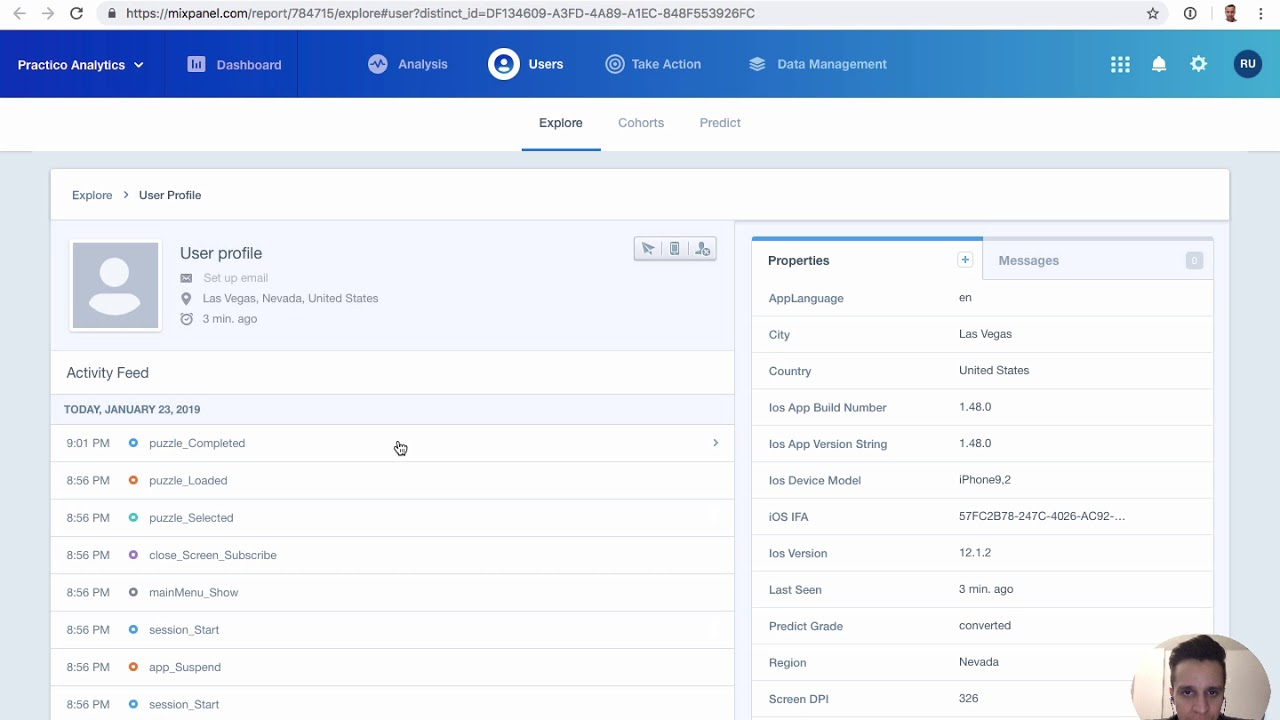The image size is (1280, 720).
Task: Click the Las Vegas city value
Action: [x=985, y=334]
